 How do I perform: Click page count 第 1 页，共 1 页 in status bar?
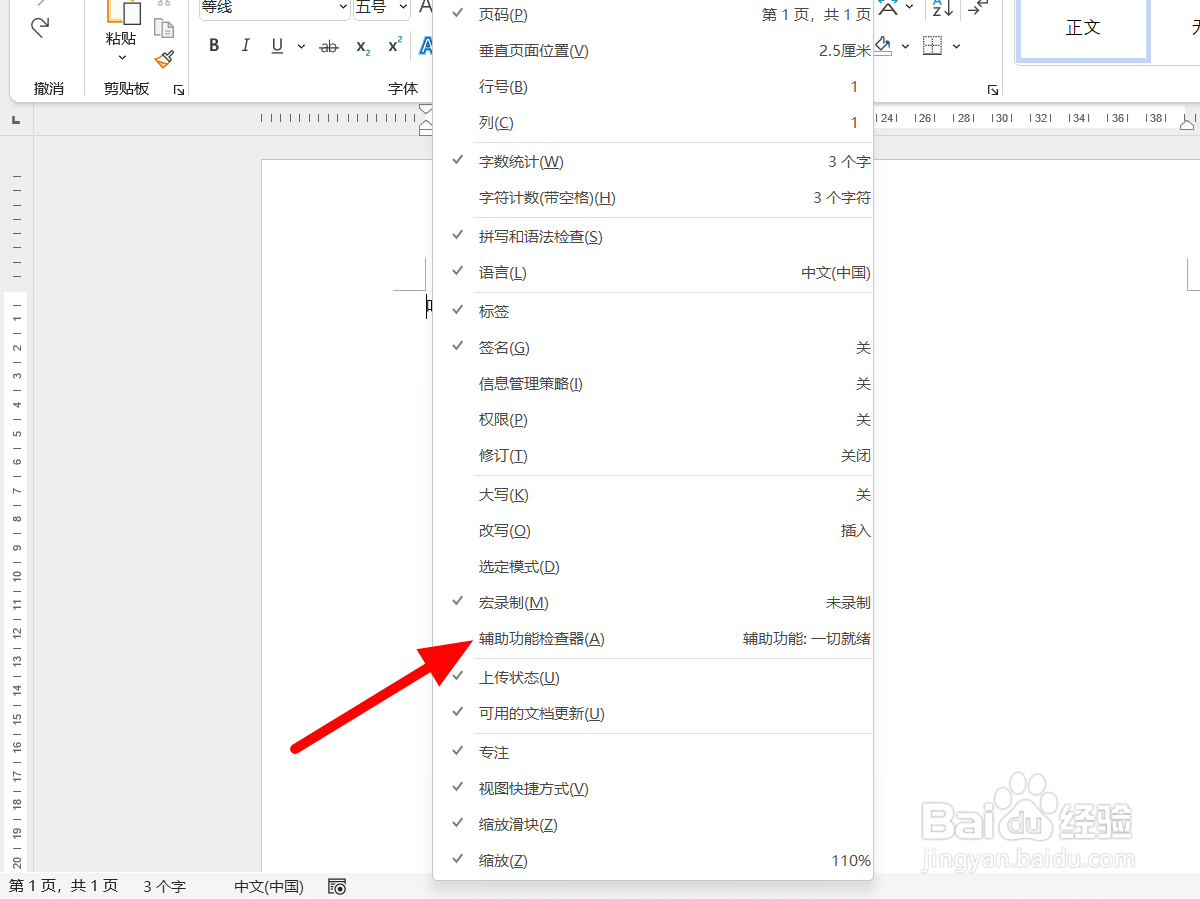(x=64, y=886)
